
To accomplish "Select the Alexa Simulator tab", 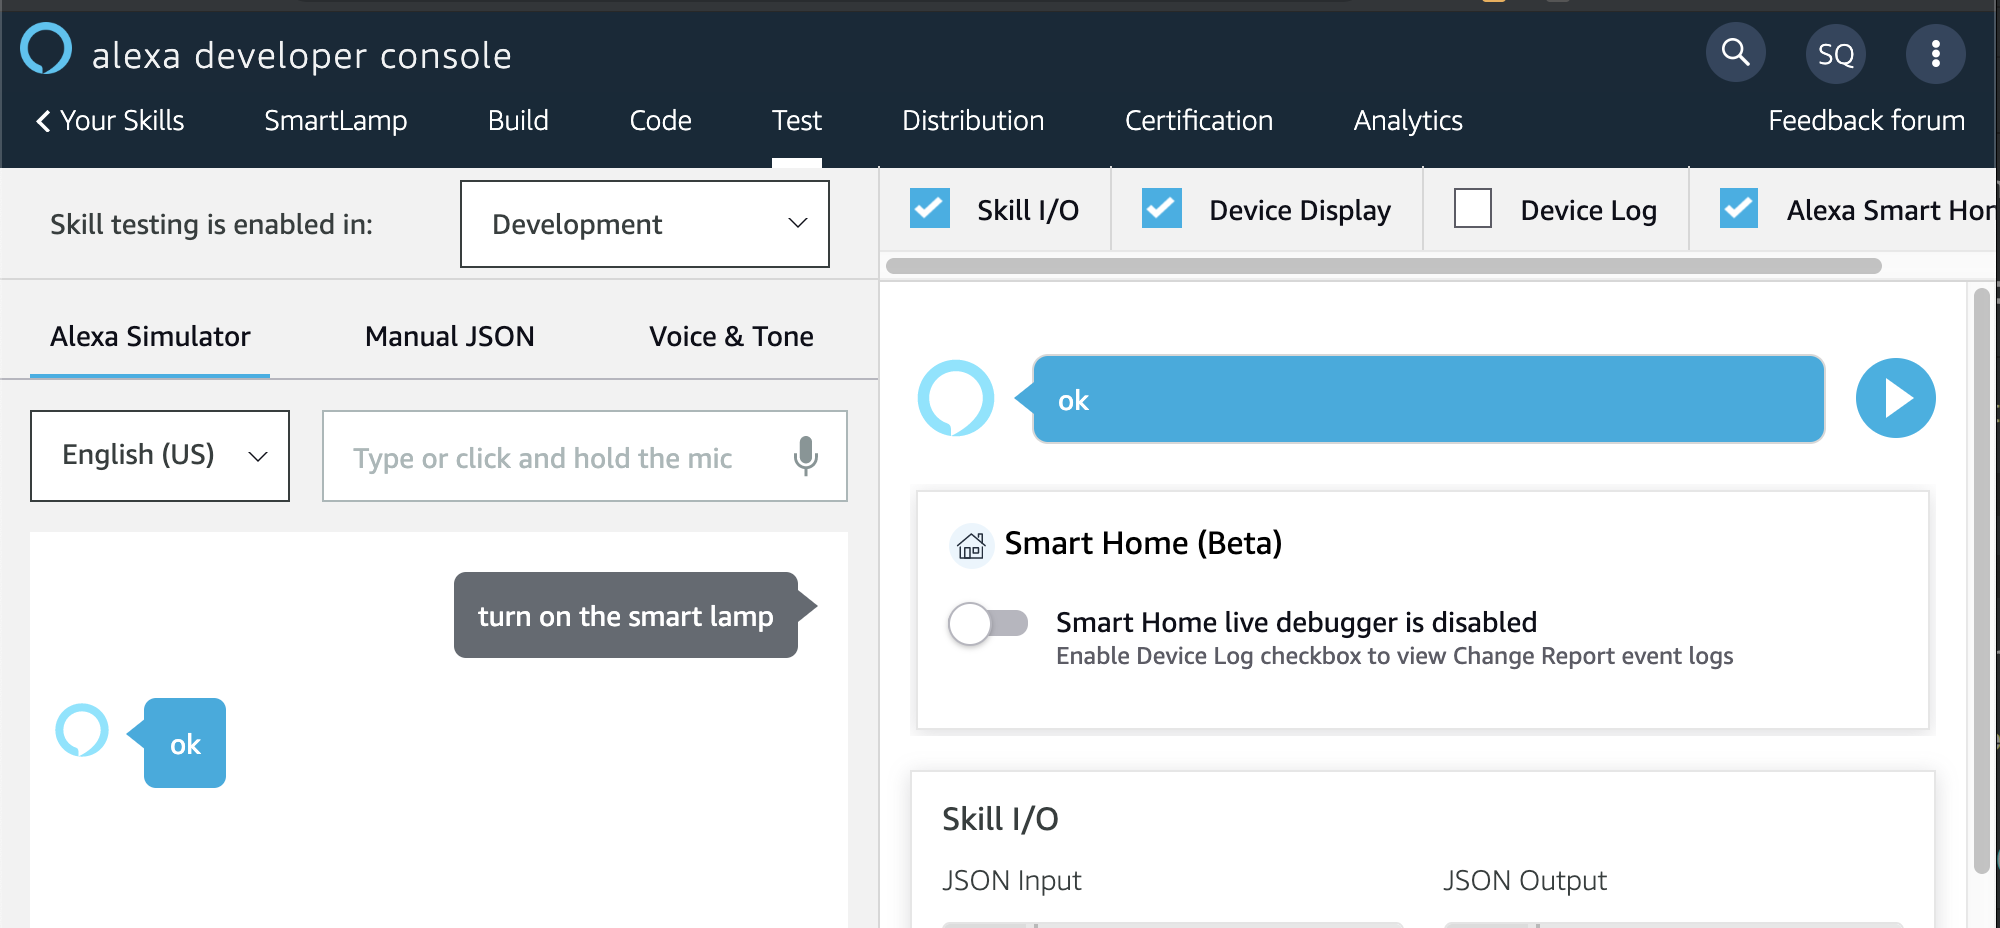I will 150,337.
